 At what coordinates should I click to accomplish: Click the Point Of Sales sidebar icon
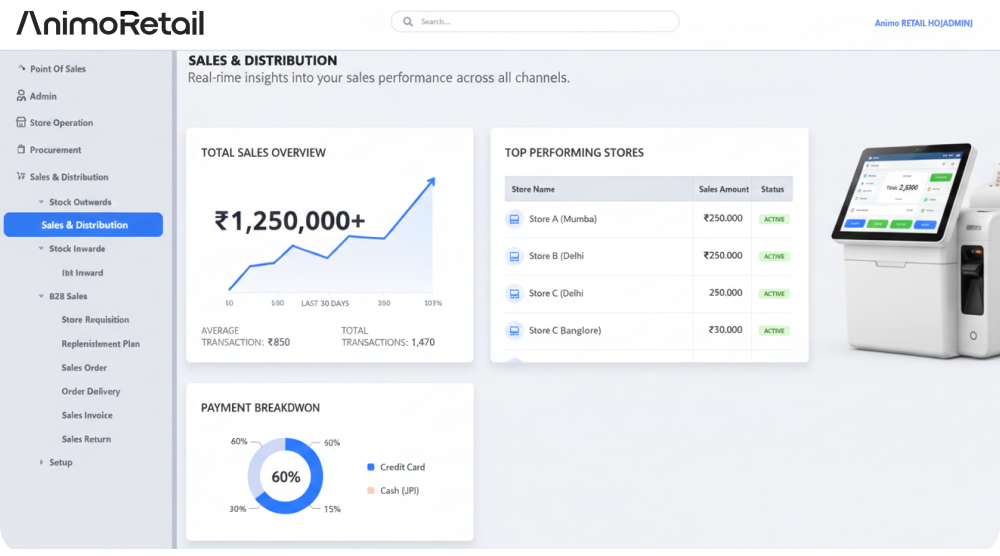(x=21, y=68)
